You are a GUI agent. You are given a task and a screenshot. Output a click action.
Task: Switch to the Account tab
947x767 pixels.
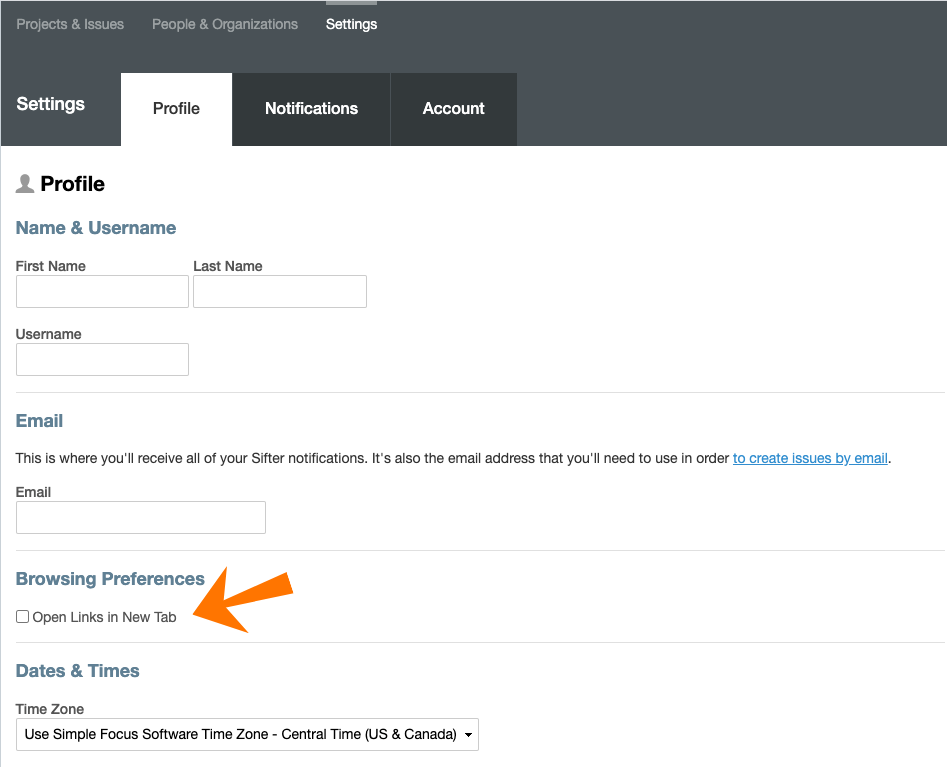click(453, 109)
